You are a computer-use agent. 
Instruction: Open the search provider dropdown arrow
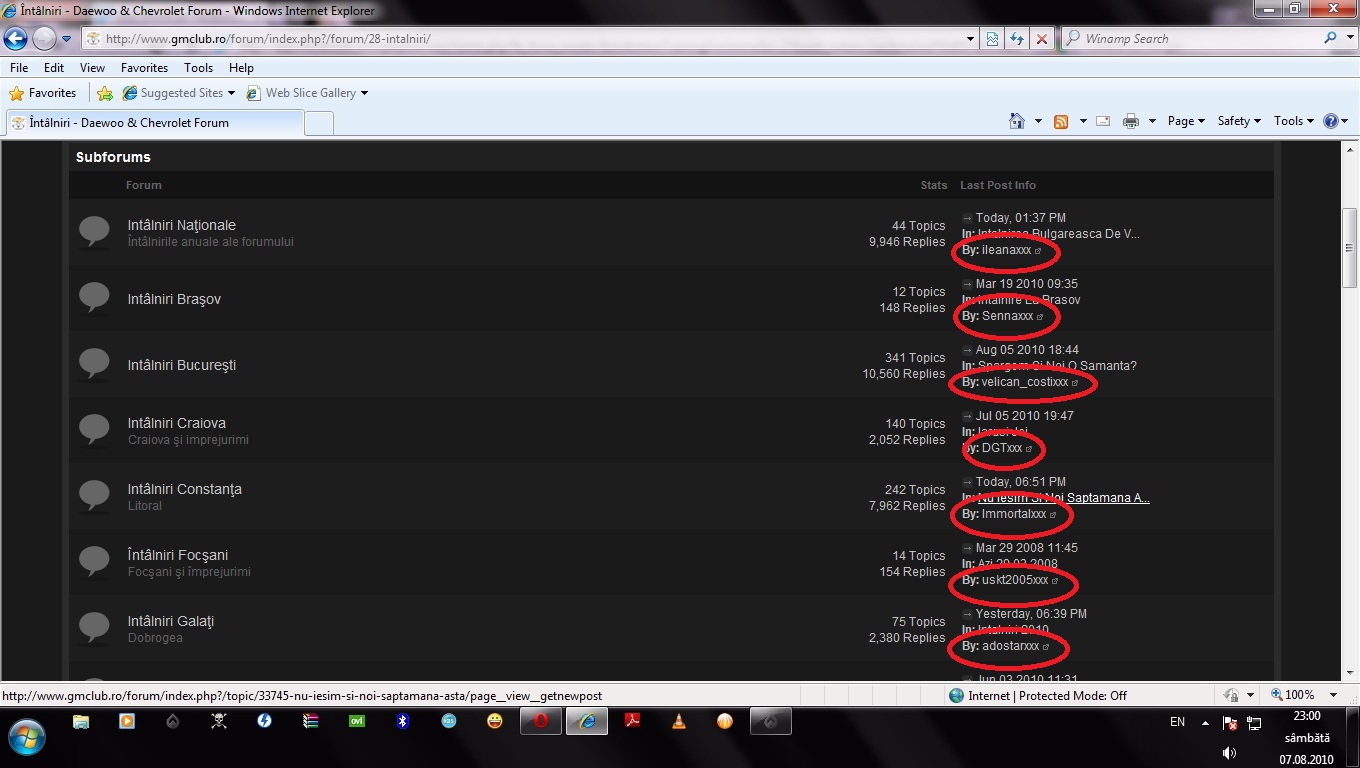1348,39
